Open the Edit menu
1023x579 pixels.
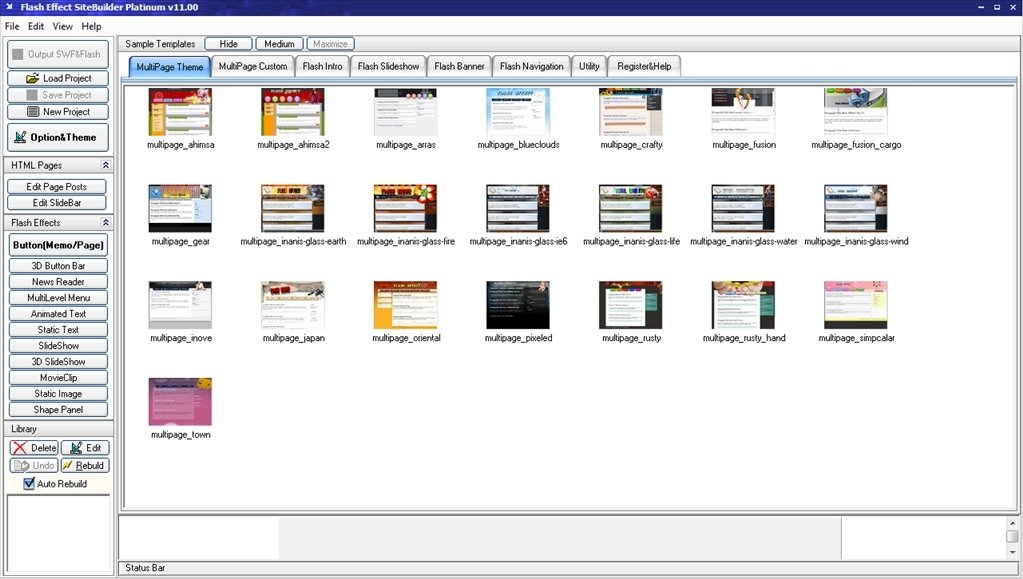[x=36, y=26]
